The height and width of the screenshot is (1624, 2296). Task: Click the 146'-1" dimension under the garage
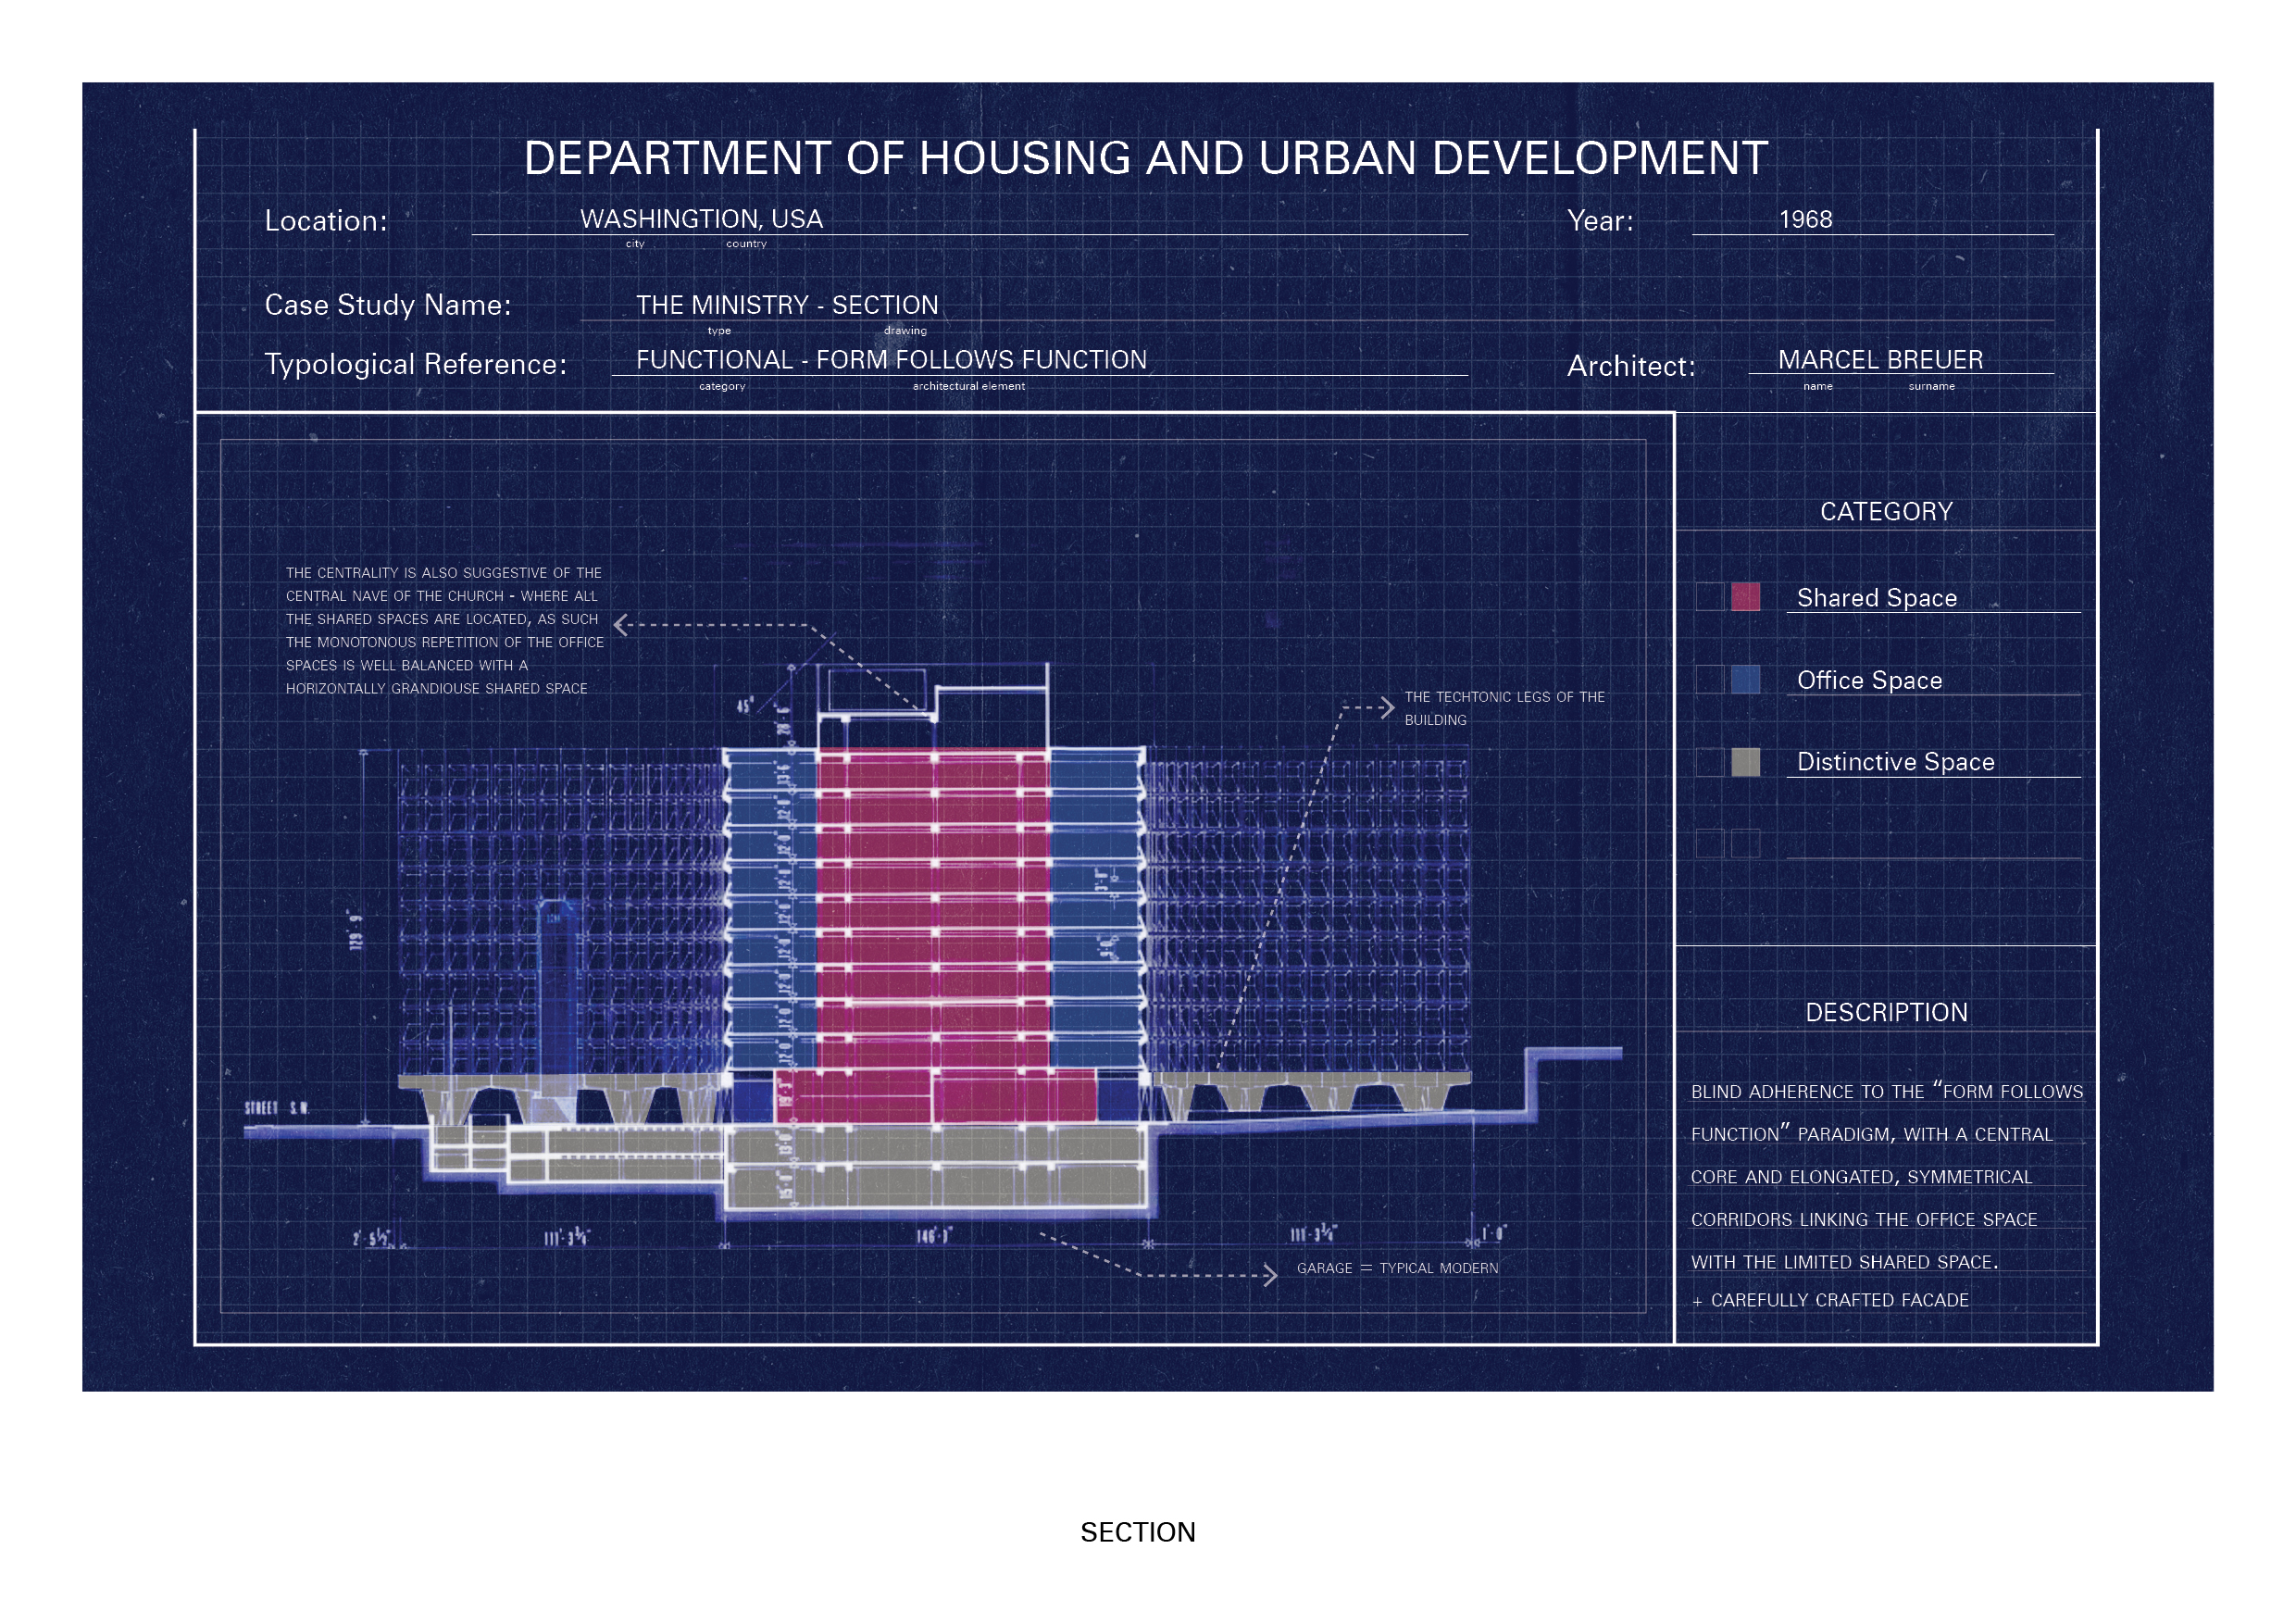(934, 1237)
